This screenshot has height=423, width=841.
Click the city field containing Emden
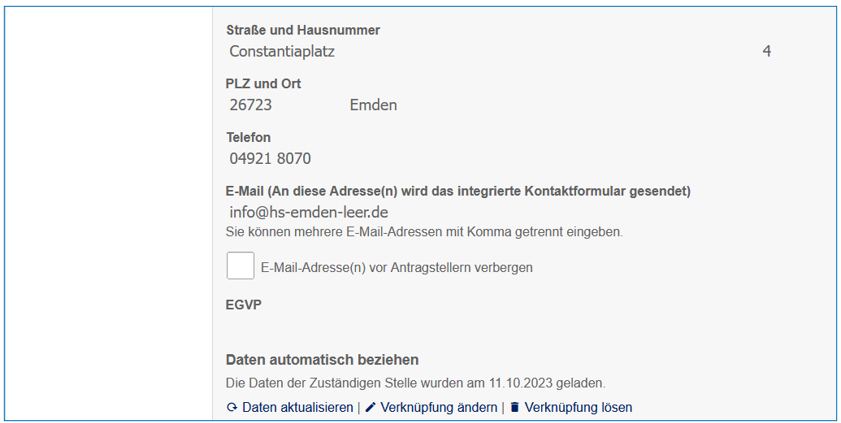pyautogui.click(x=373, y=105)
